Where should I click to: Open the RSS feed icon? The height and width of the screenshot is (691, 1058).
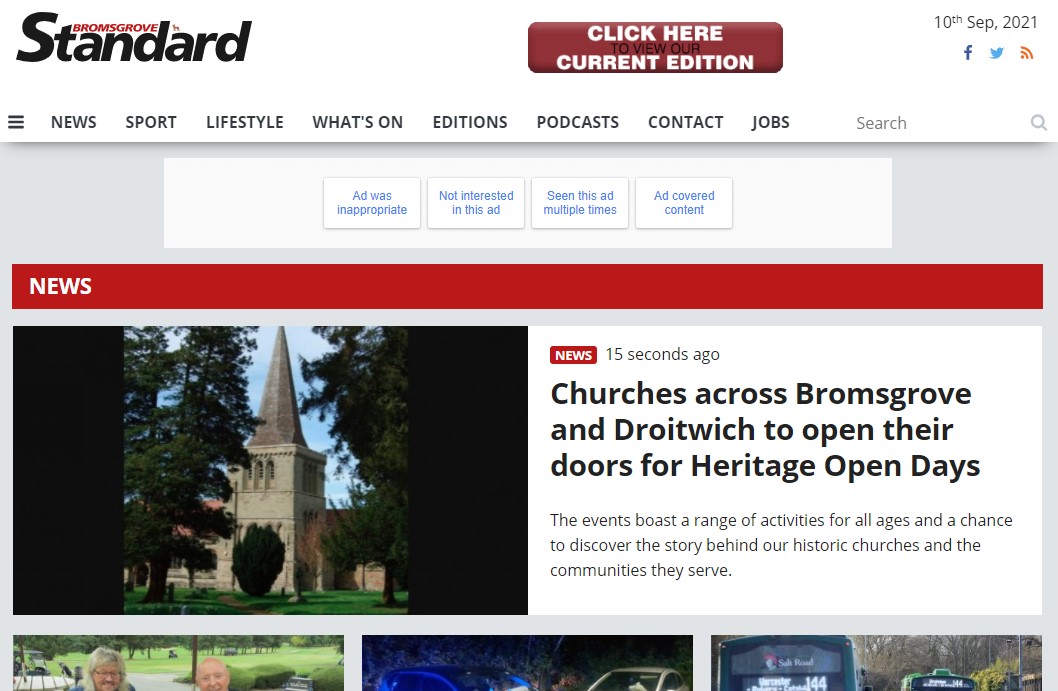pos(1026,53)
